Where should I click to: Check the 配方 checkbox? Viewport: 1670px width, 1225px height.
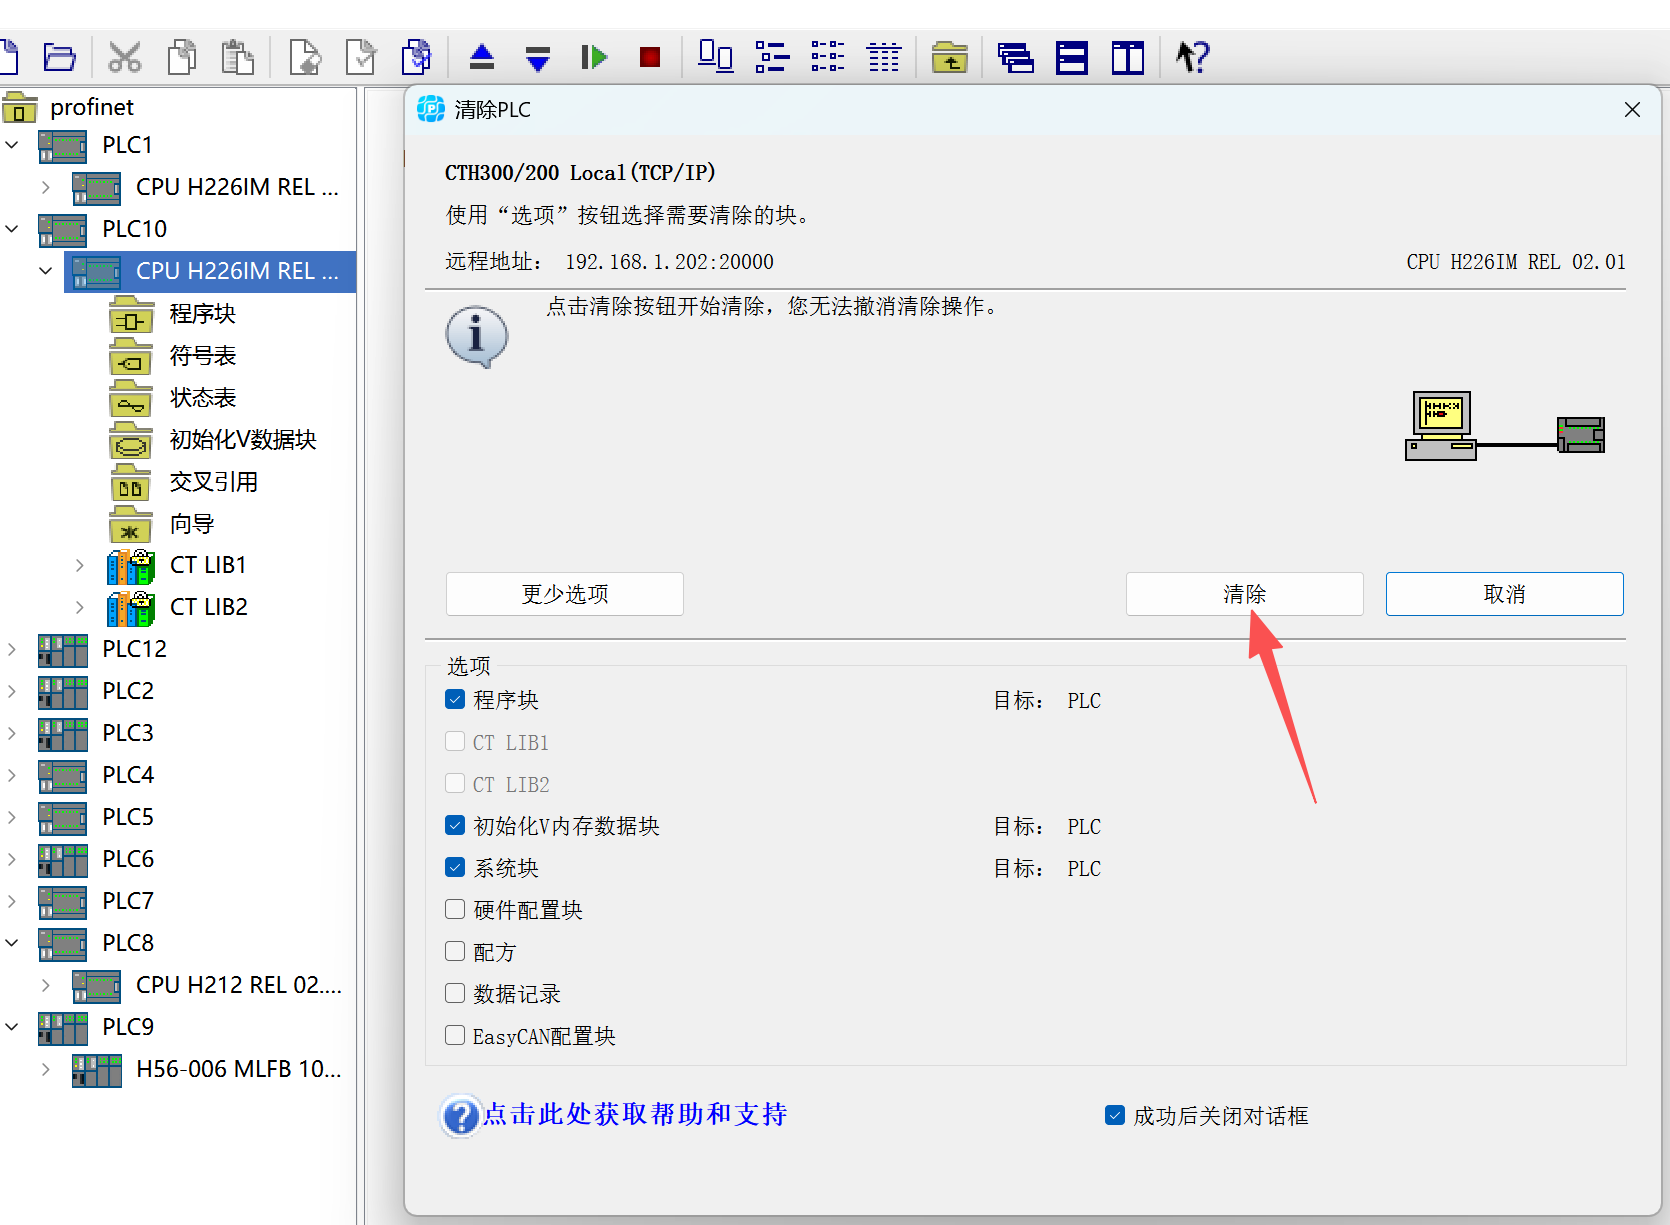point(455,951)
